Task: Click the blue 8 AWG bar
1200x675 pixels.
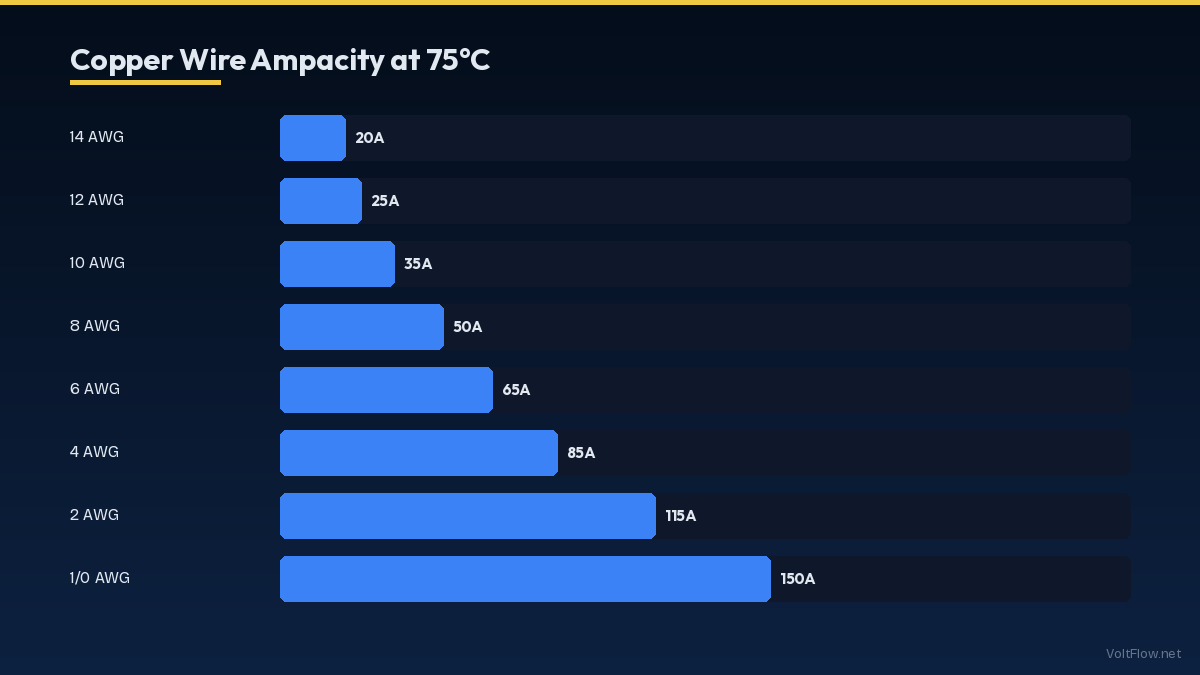Action: pyautogui.click(x=361, y=327)
